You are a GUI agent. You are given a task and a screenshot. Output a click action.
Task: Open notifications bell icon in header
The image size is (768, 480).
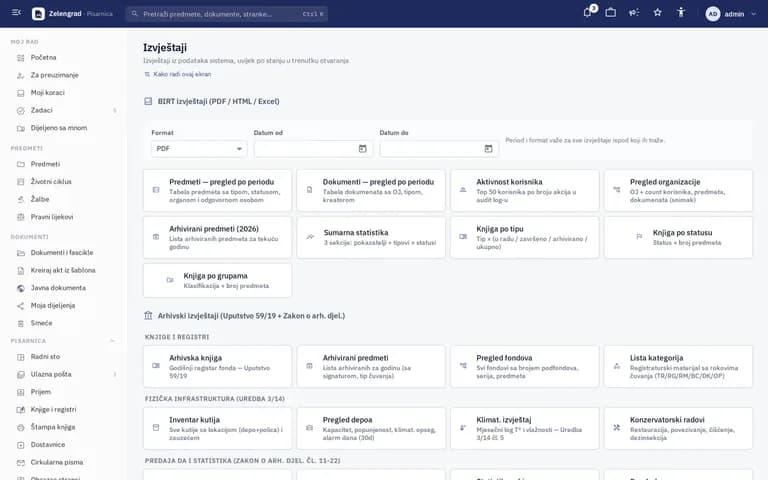pos(588,13)
